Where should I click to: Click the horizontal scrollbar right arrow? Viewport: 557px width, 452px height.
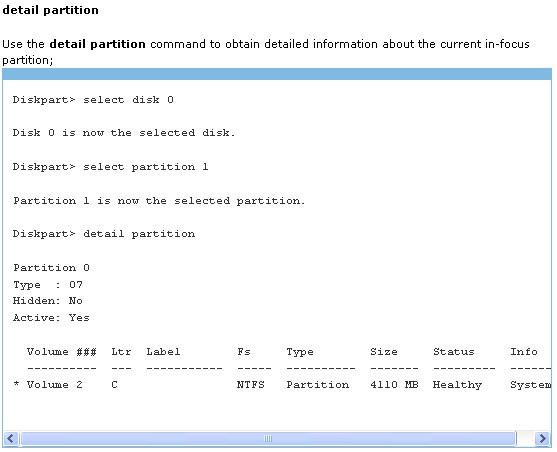542,438
